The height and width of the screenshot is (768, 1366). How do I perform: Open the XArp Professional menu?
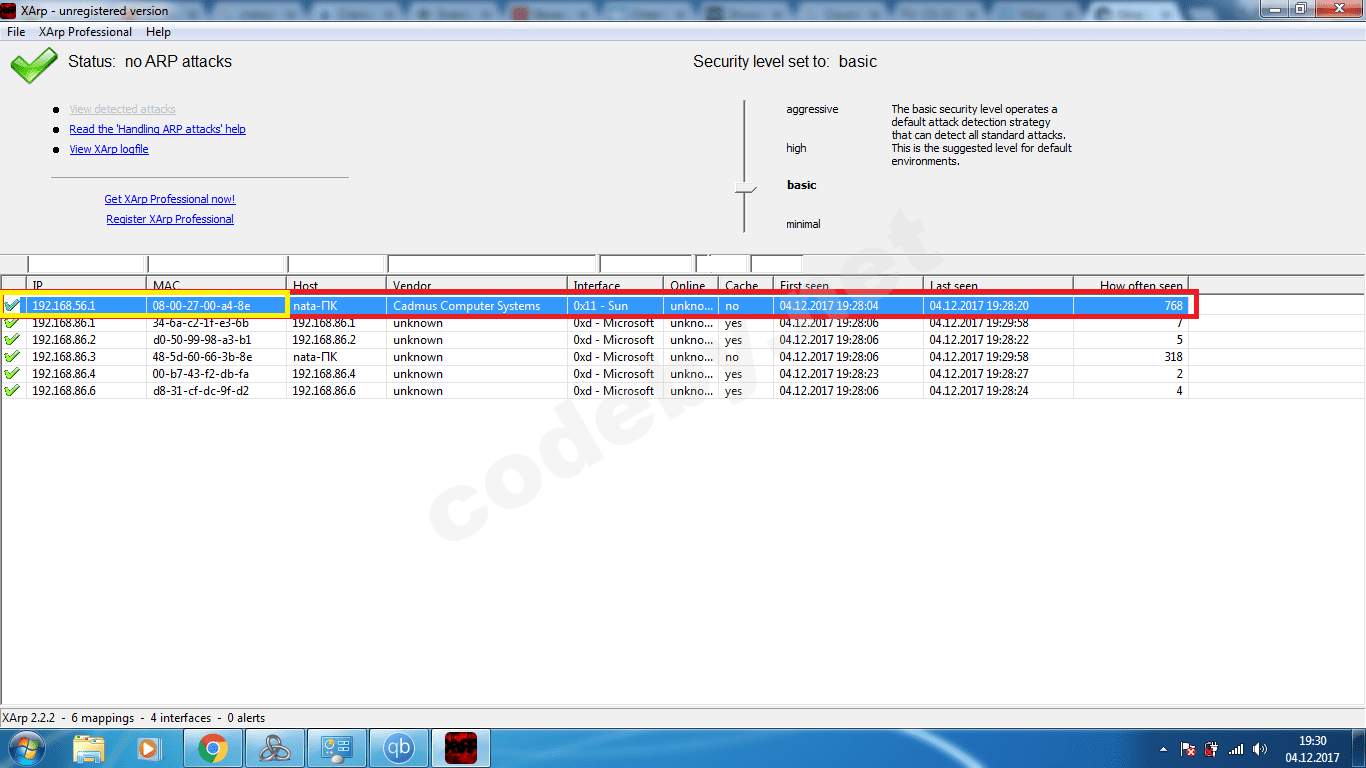click(x=85, y=32)
